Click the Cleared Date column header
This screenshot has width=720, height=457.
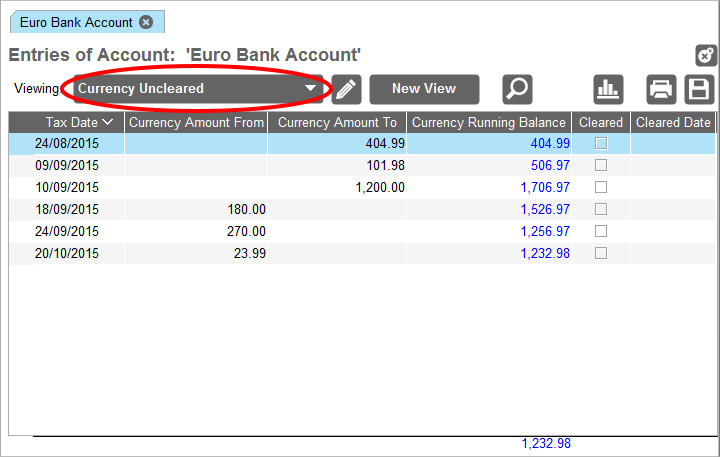(x=673, y=123)
